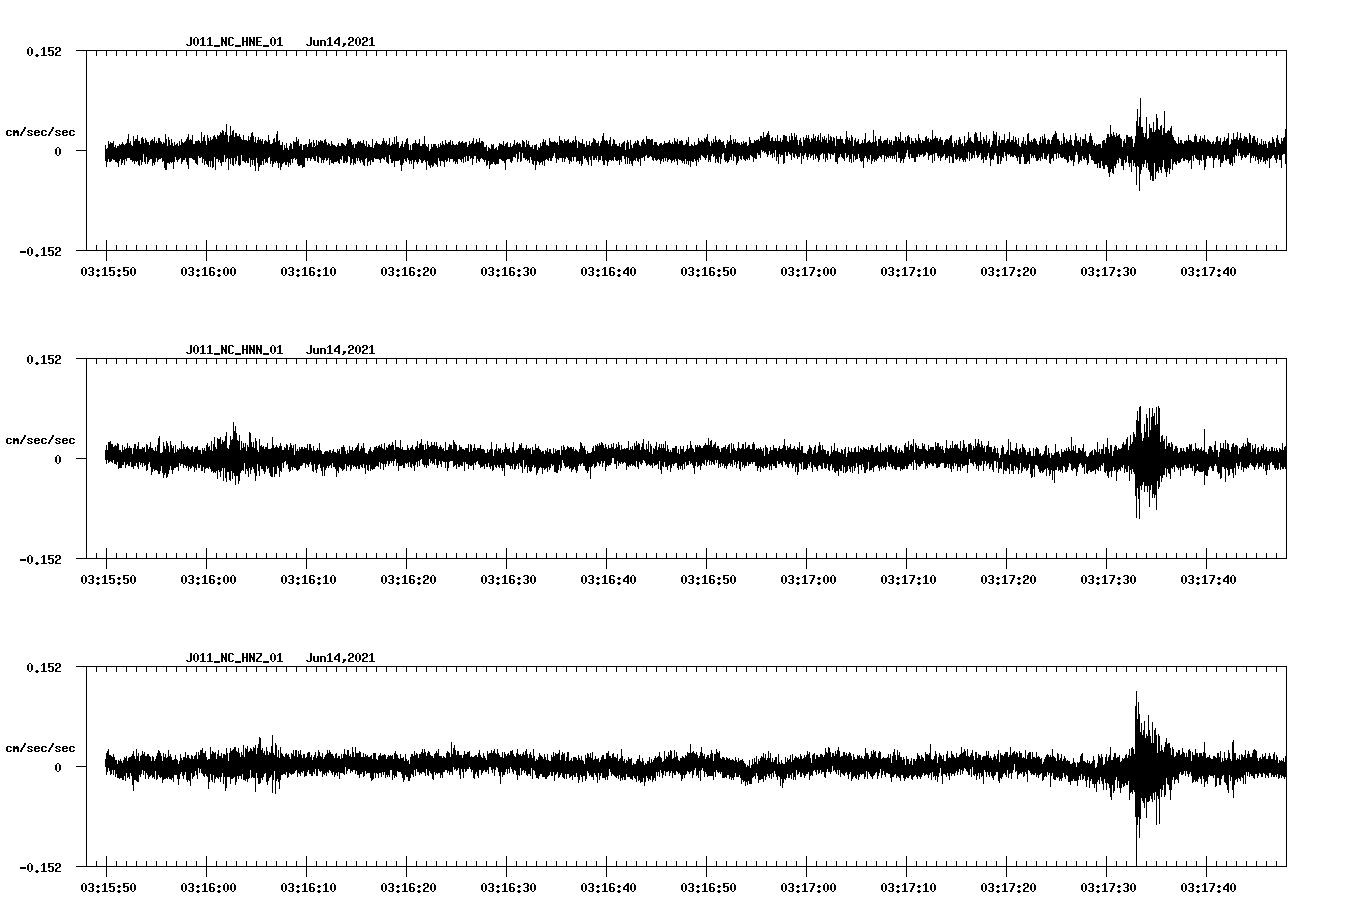Click the J011_NC_HNN_01 channel title
1358x924 pixels.
tap(234, 350)
